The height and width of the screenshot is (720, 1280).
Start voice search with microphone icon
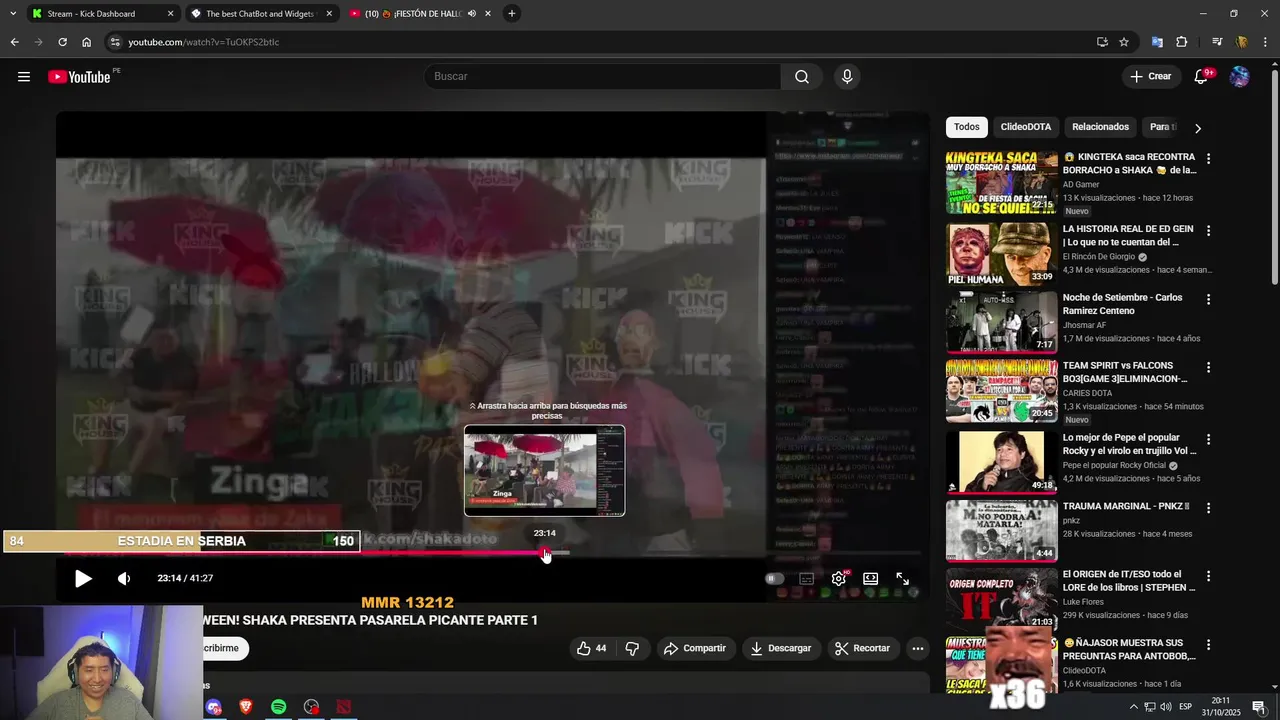click(847, 77)
